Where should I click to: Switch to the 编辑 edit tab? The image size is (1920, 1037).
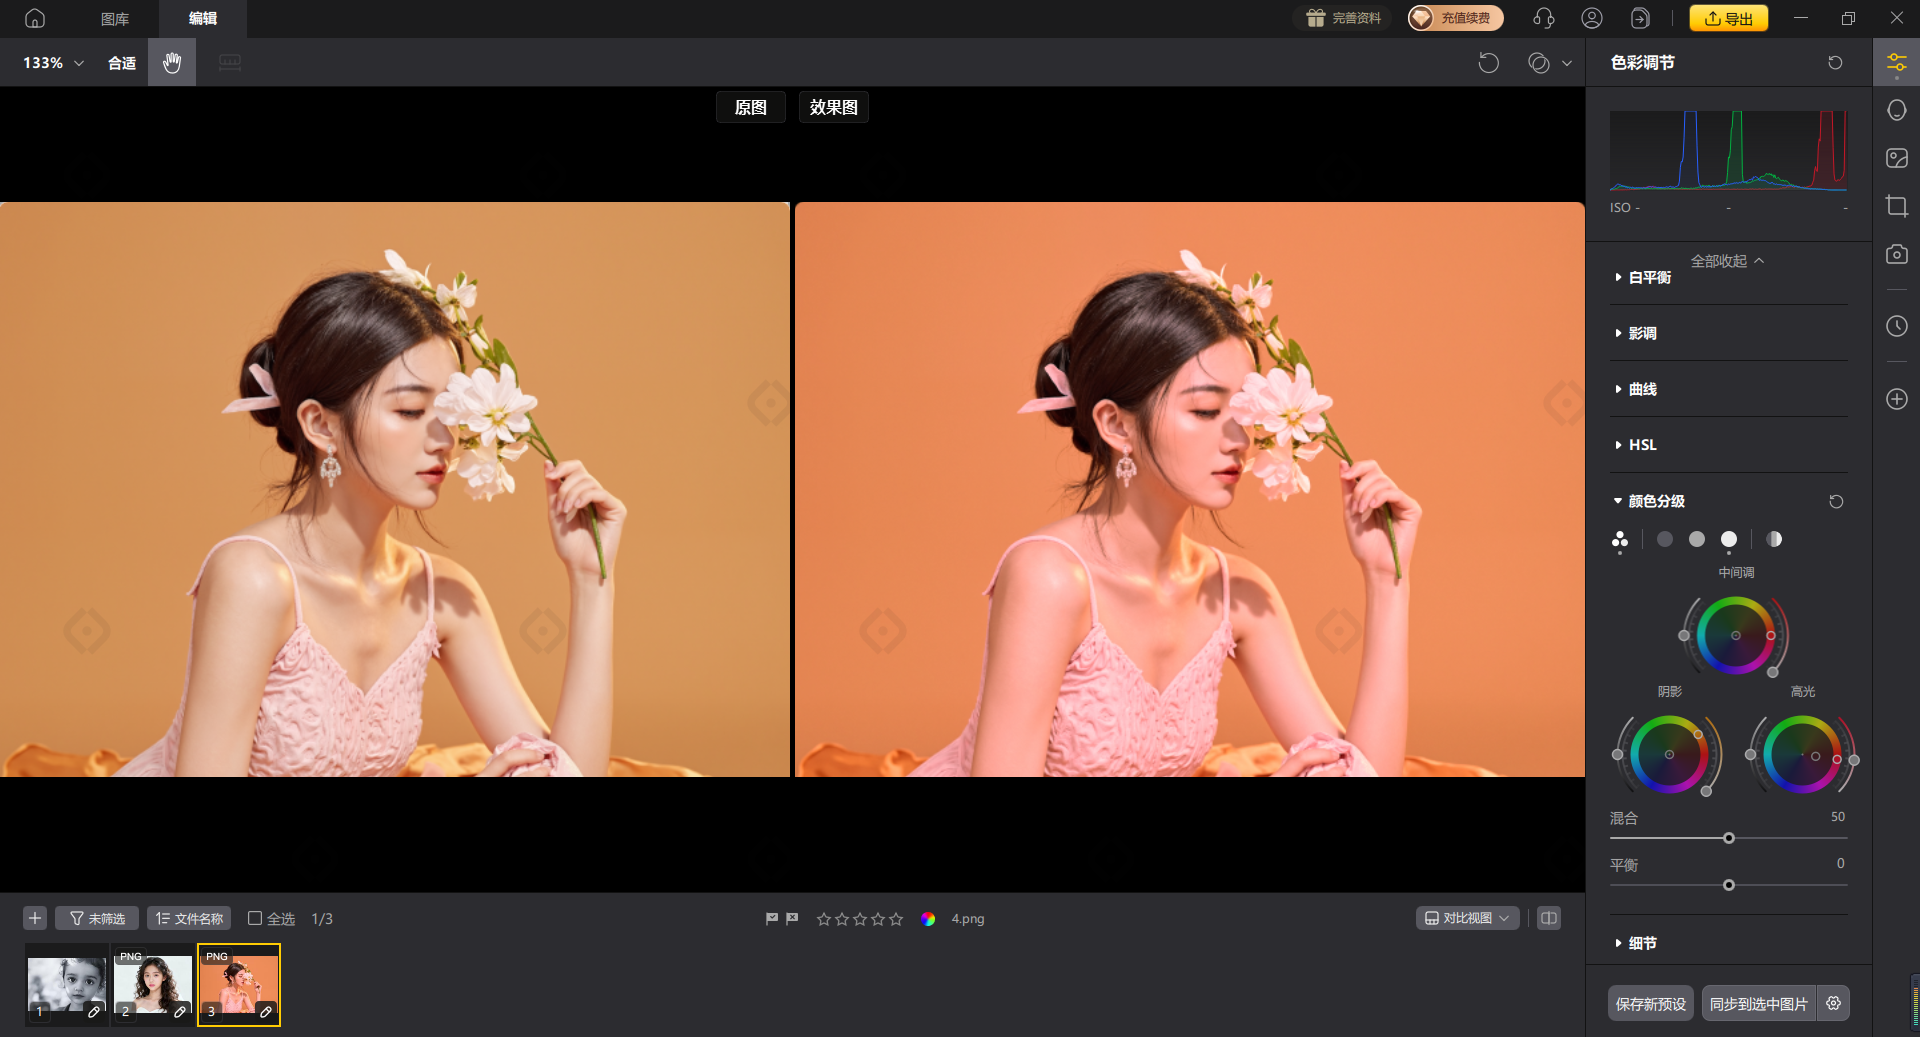[x=203, y=18]
